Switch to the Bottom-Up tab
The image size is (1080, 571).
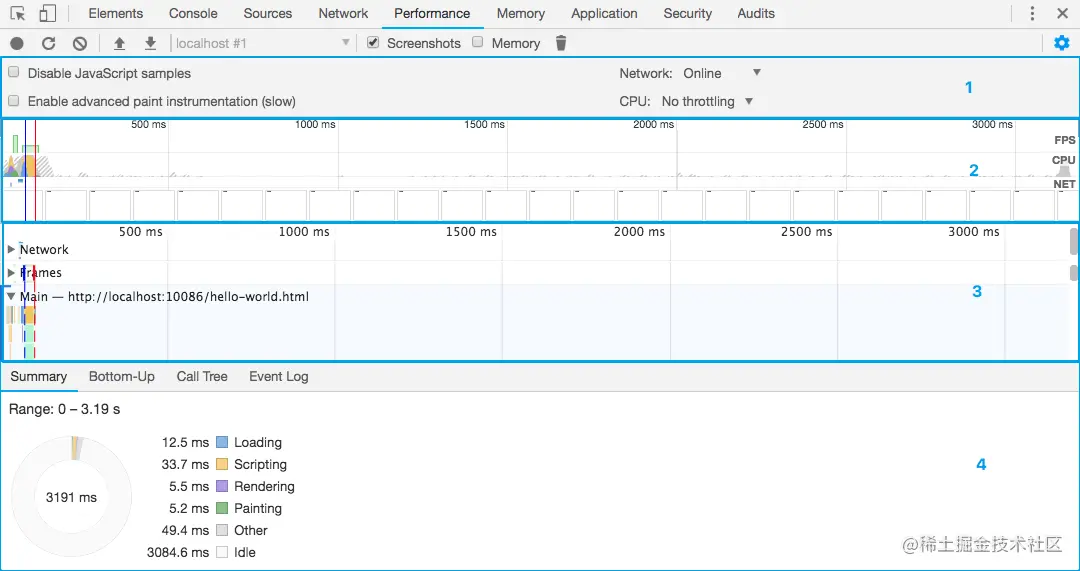click(x=122, y=376)
